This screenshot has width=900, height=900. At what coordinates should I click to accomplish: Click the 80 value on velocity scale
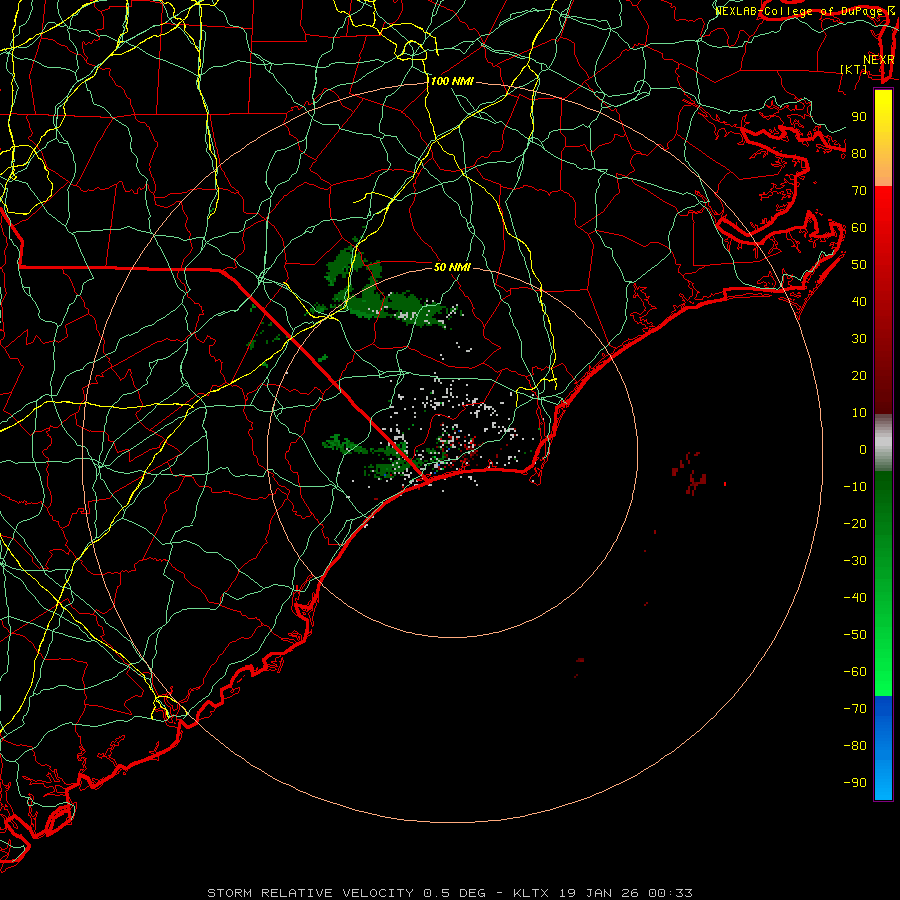tap(859, 154)
